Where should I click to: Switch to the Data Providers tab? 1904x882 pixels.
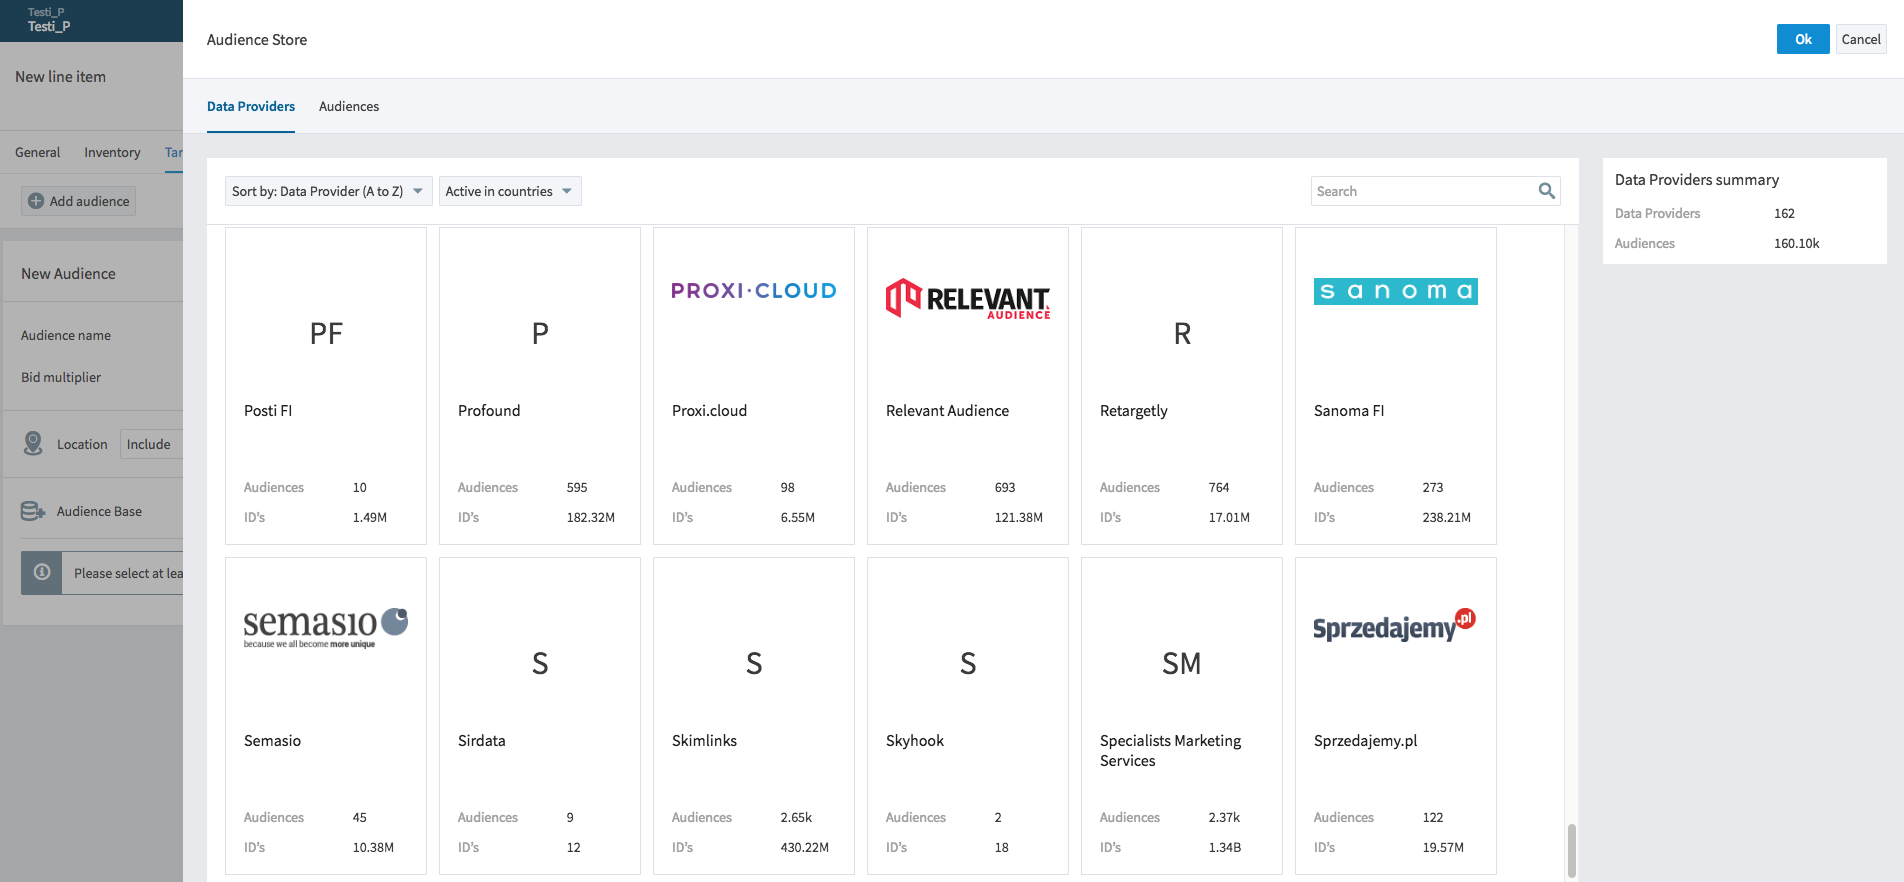[x=251, y=106]
